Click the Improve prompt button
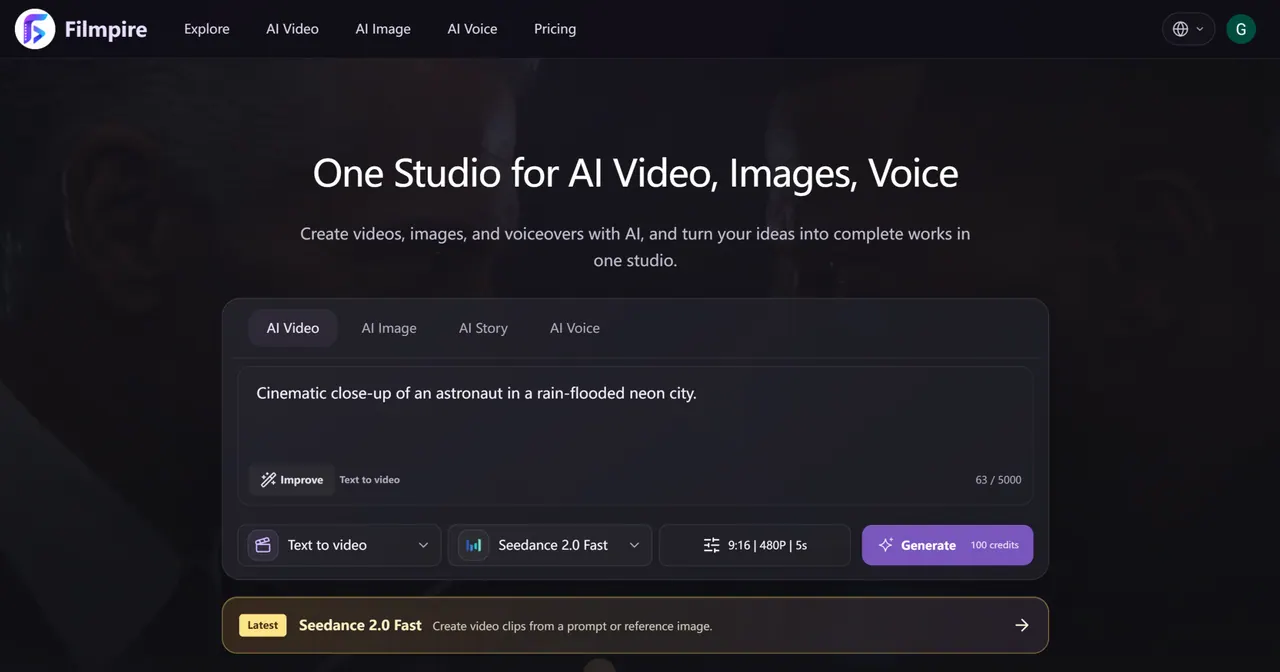This screenshot has width=1280, height=672. [292, 480]
